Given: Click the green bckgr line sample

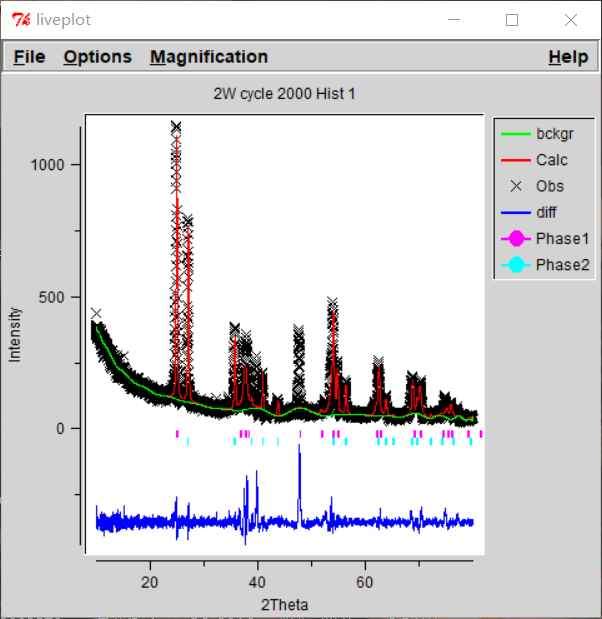Looking at the screenshot, I should [x=516, y=134].
